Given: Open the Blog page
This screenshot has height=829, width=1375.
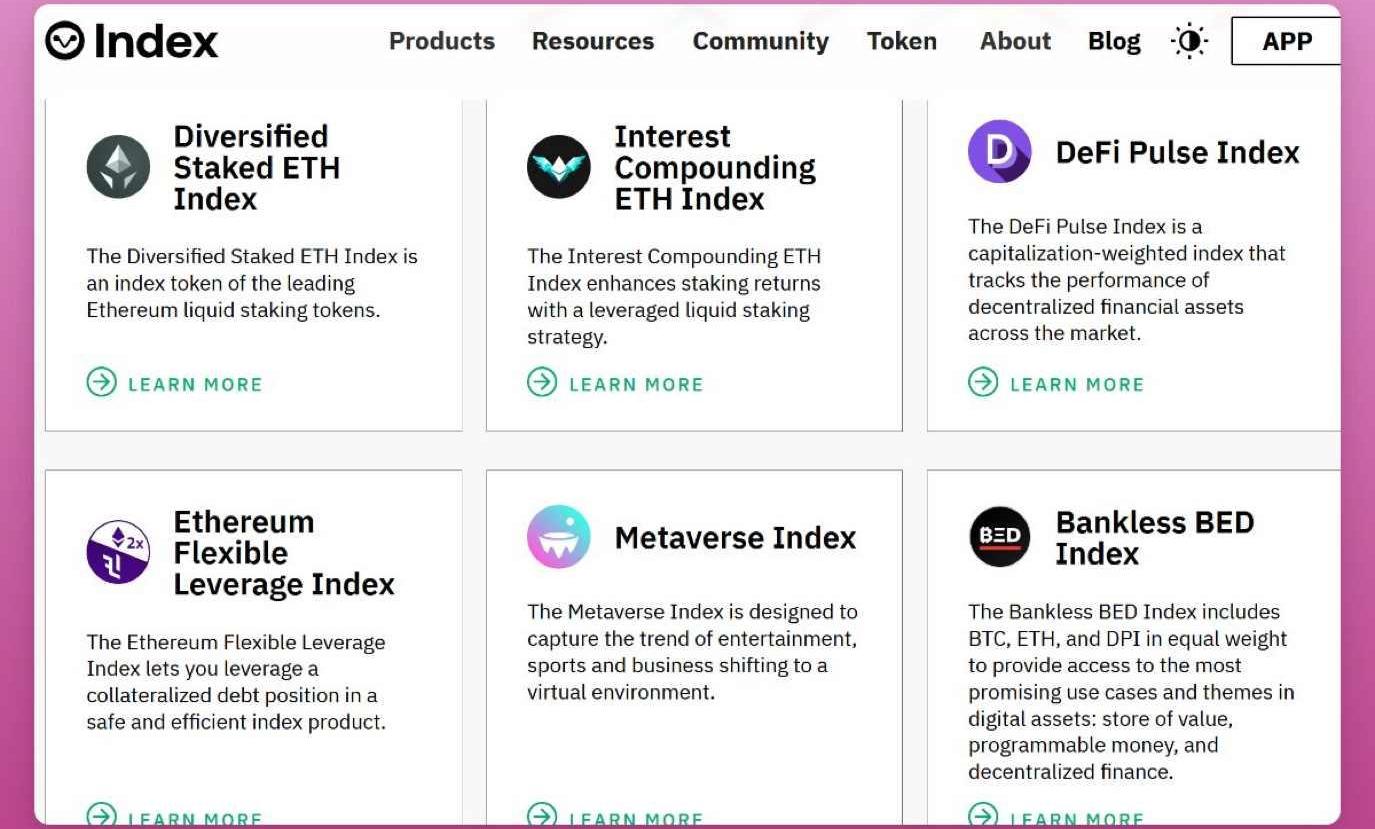Looking at the screenshot, I should [1114, 41].
